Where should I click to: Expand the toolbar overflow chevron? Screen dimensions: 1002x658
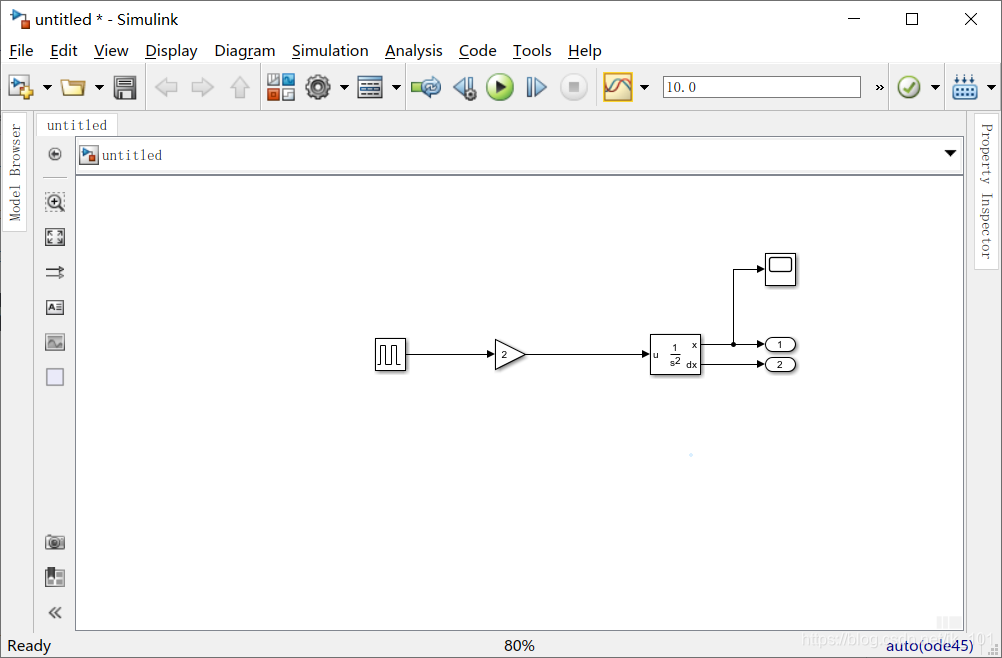878,87
